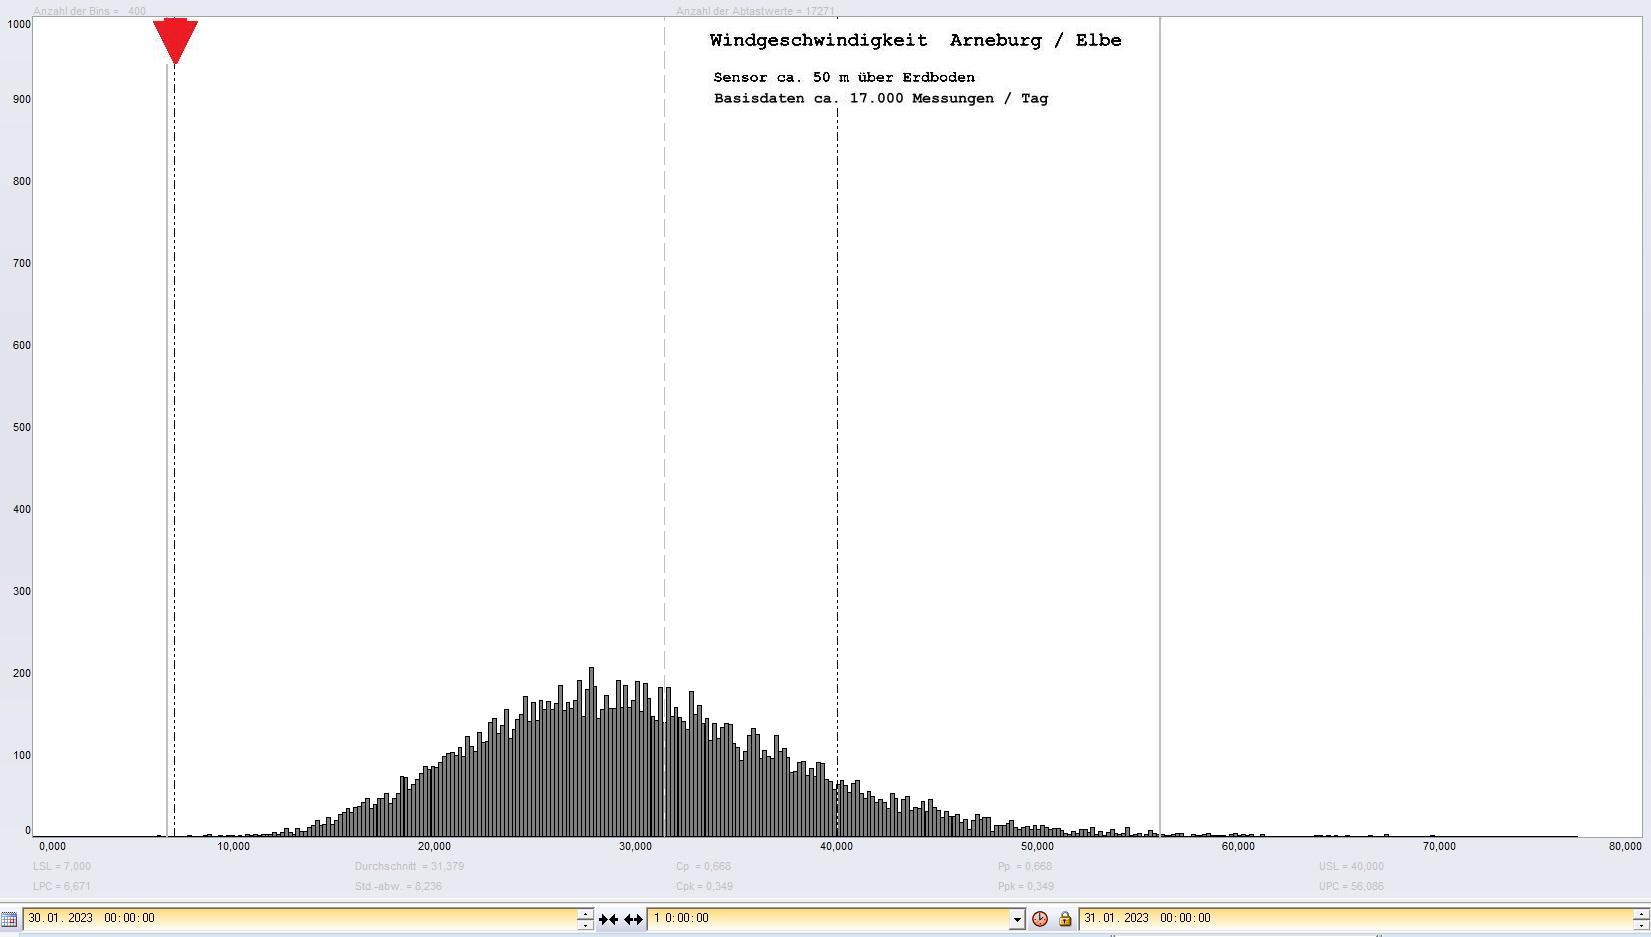Click the x-axis label 50,000
The height and width of the screenshot is (937, 1651).
[x=1038, y=846]
